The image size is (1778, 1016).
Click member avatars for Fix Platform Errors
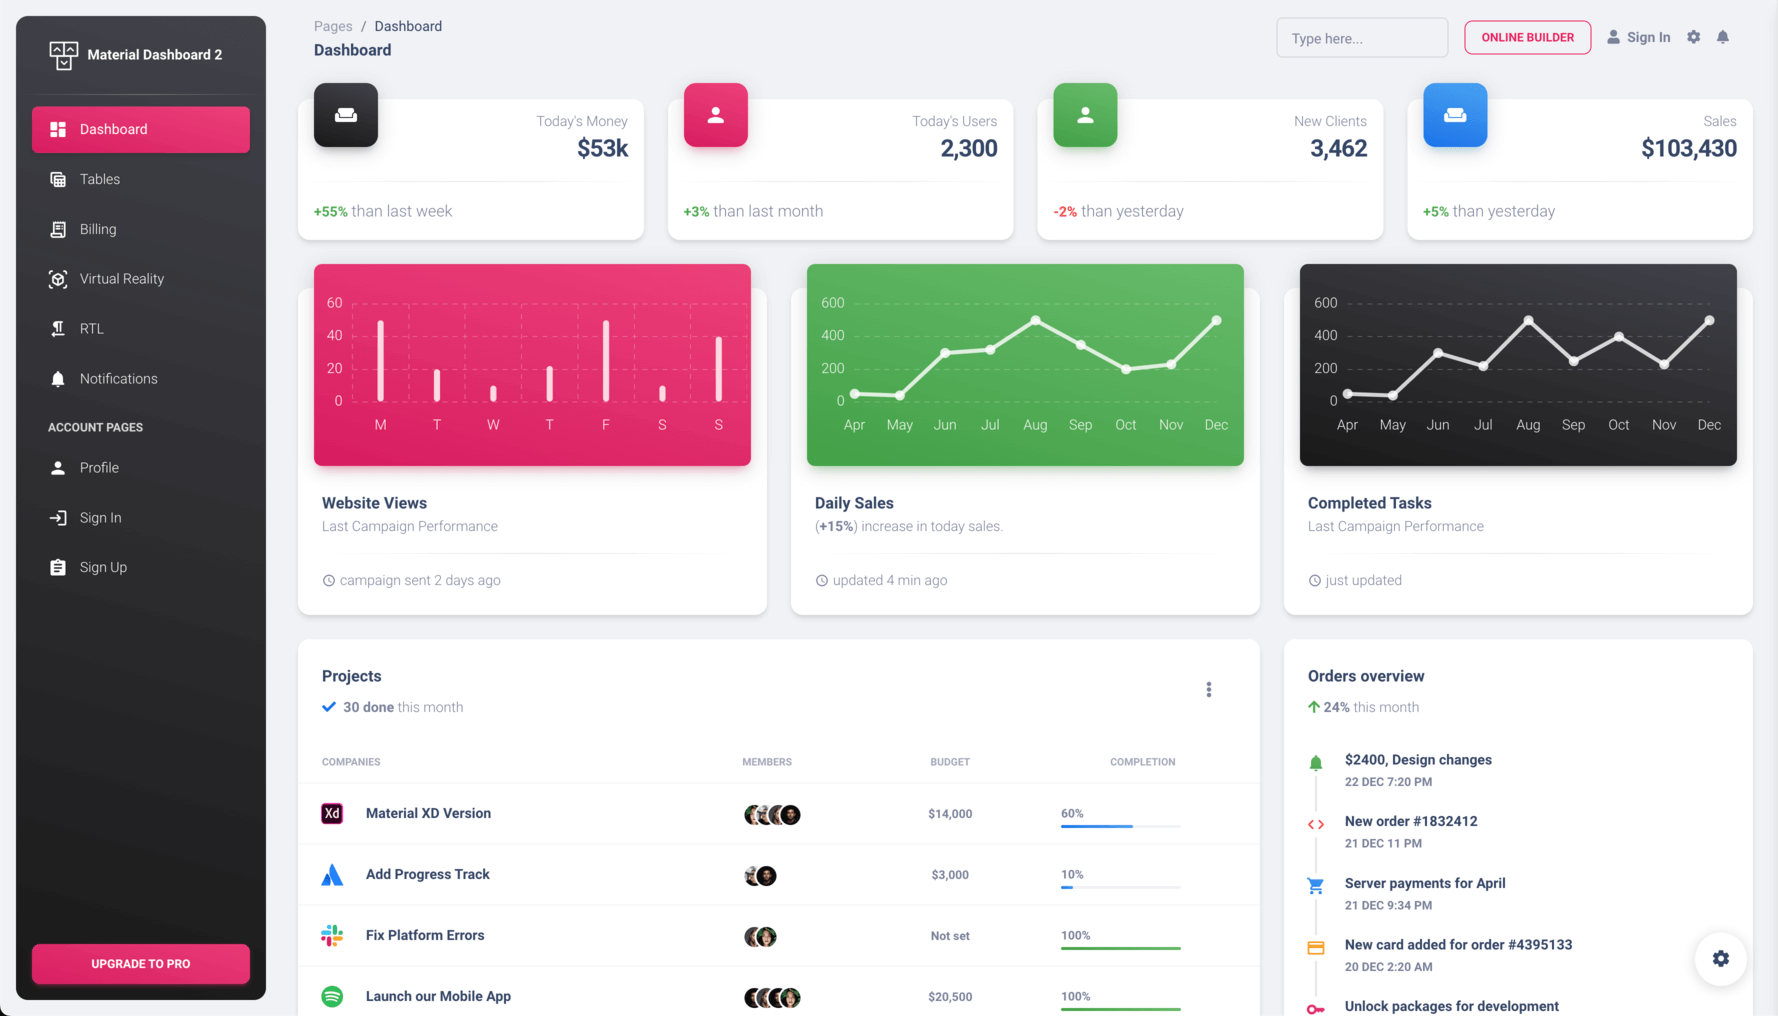click(760, 937)
